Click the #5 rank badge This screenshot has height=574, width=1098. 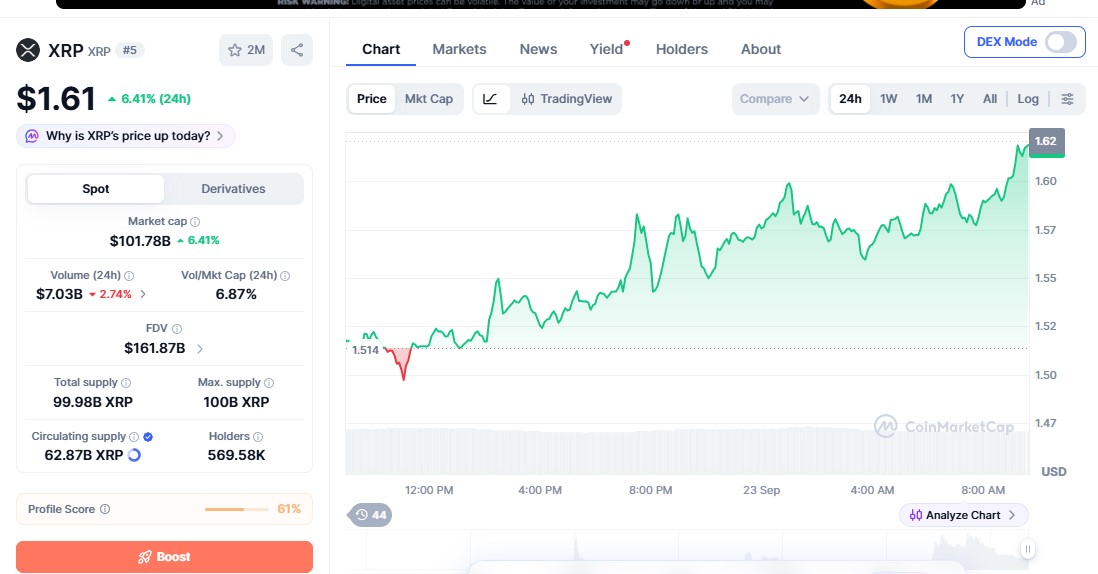tap(130, 50)
